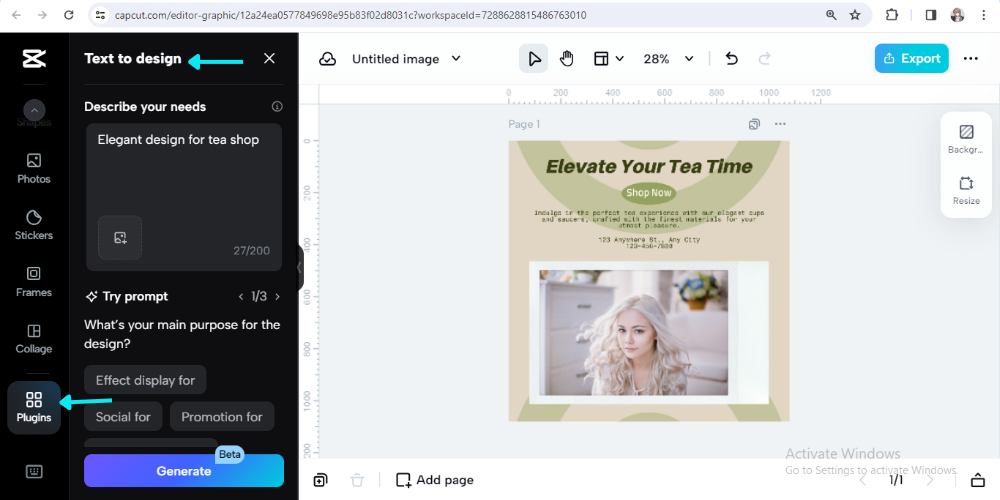Open the Resize tool
1000x500 pixels.
click(x=966, y=191)
